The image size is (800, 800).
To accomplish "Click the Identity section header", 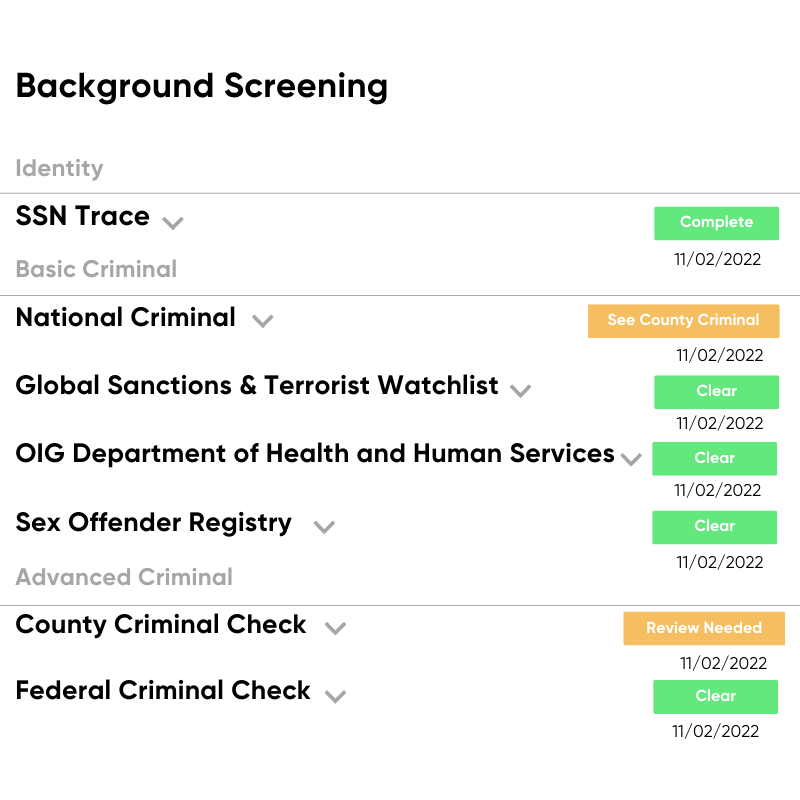I will (59, 169).
